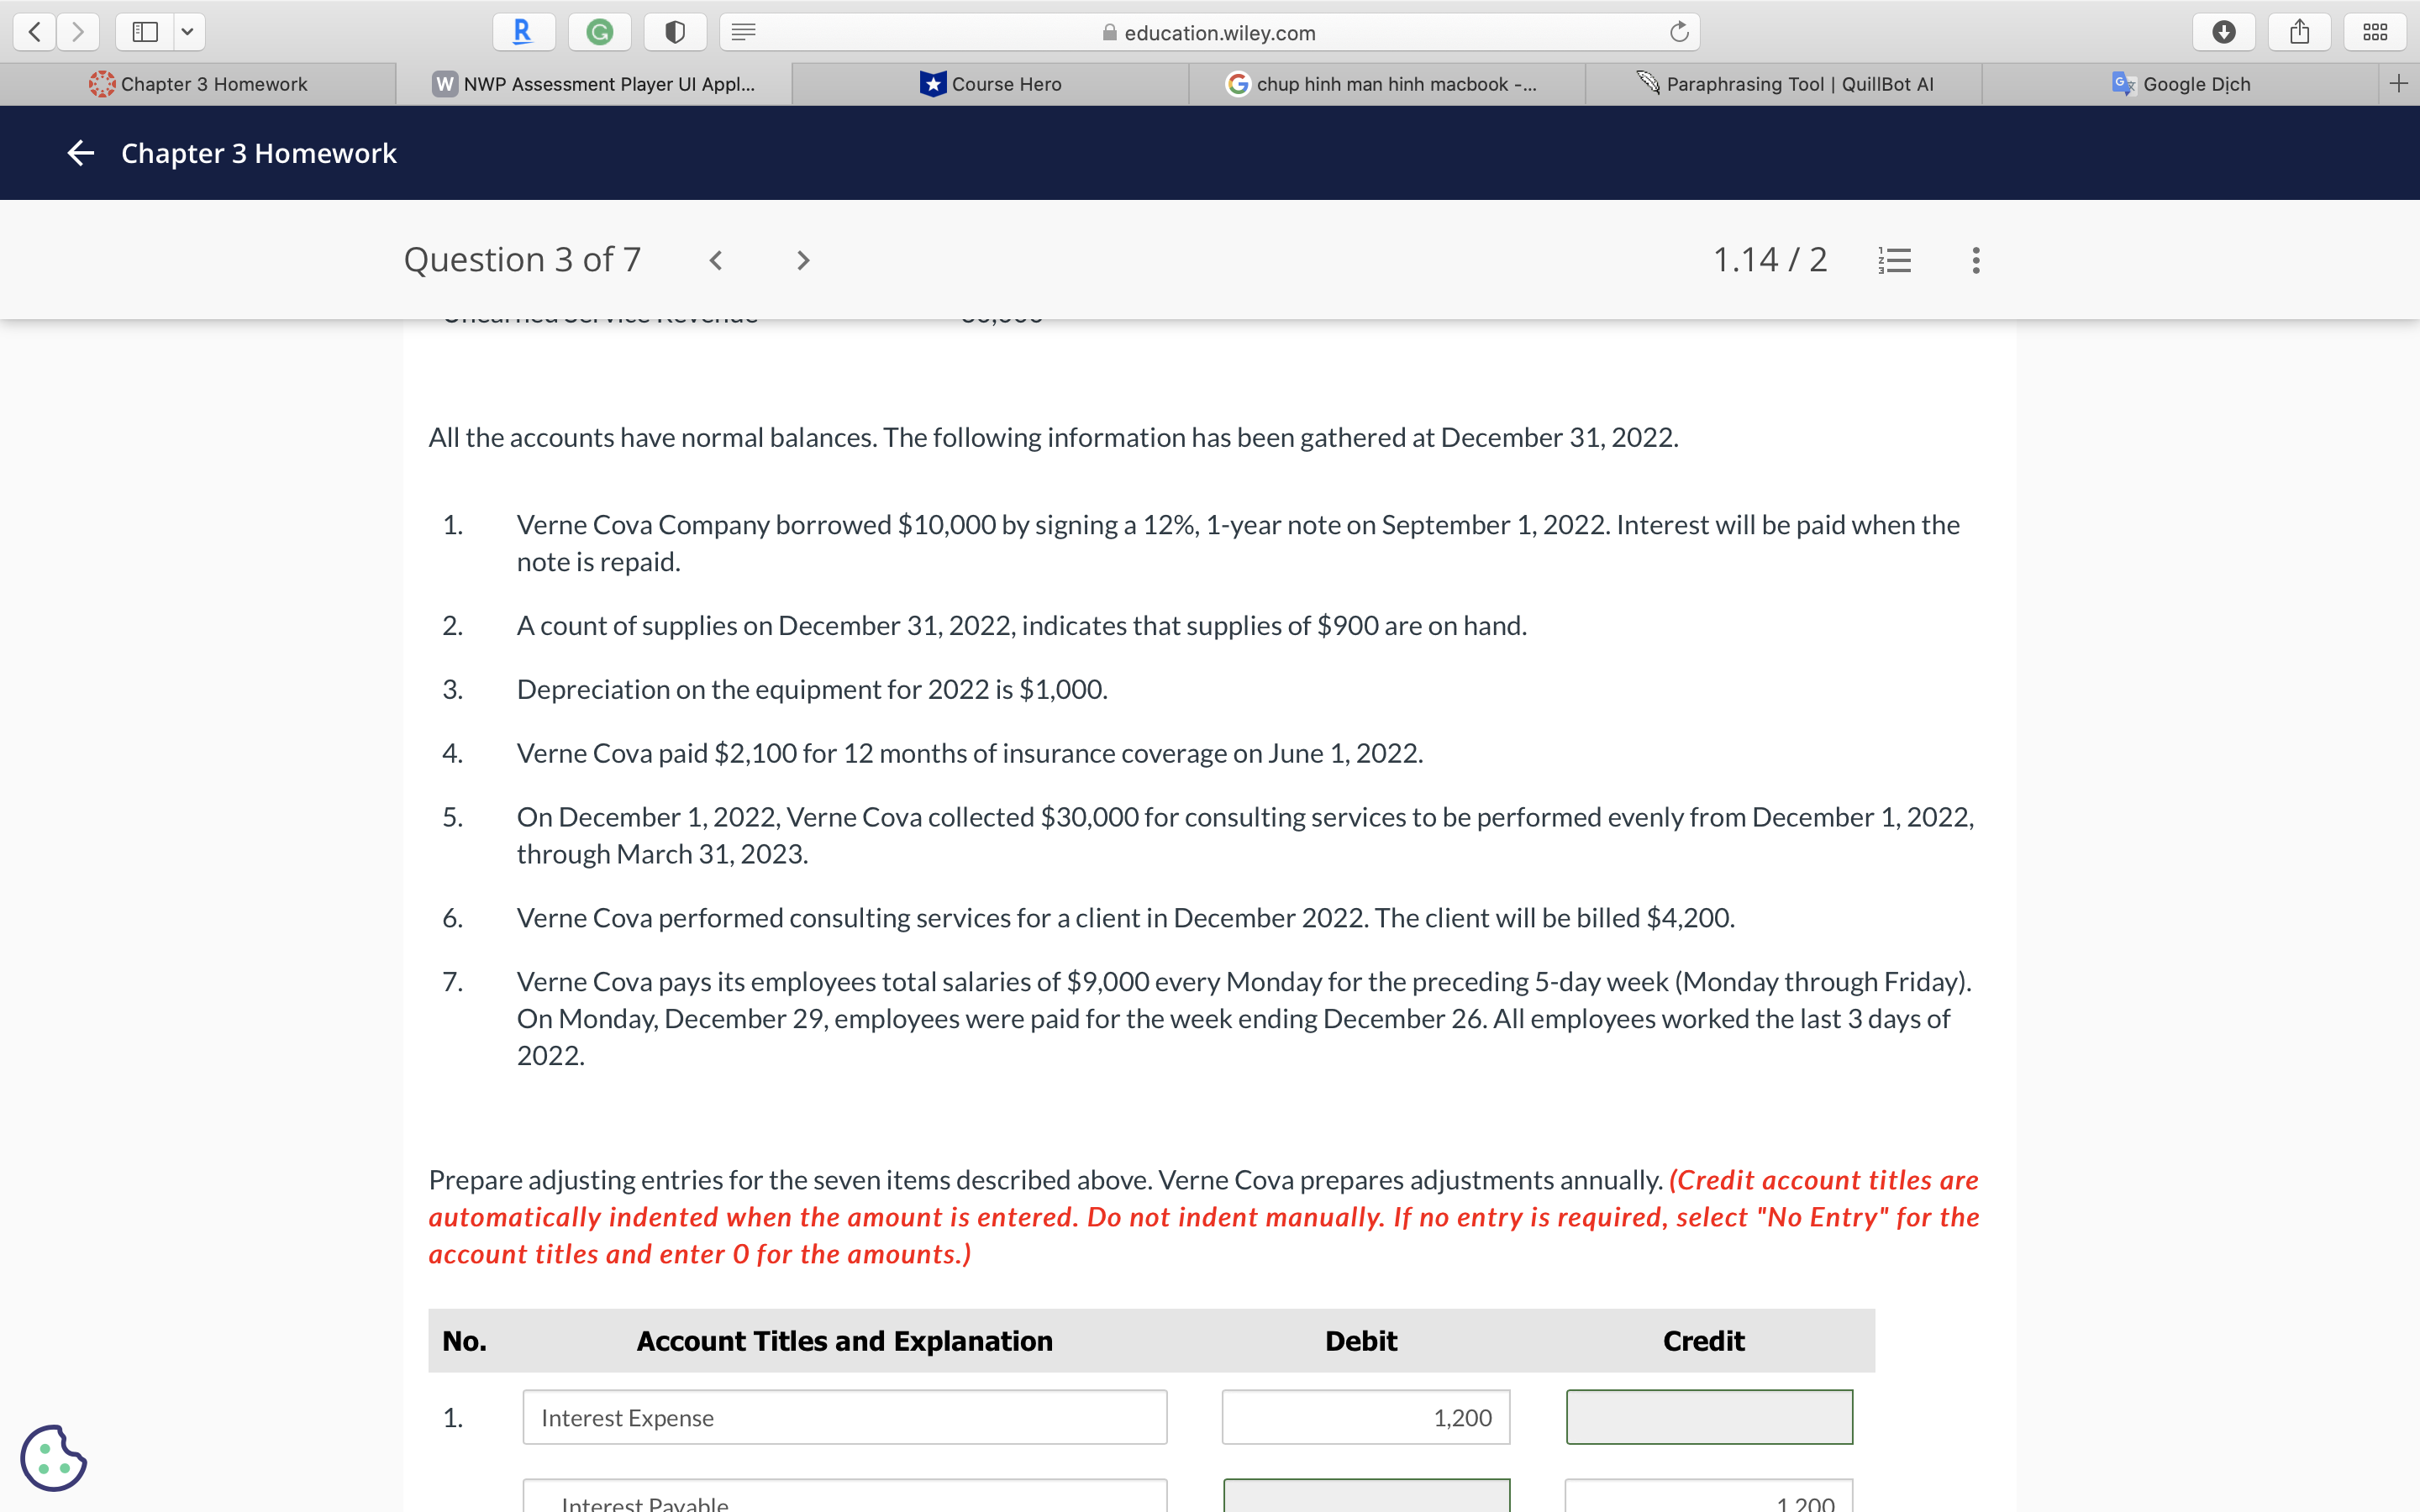Advance to the next question with right chevron

click(x=803, y=260)
